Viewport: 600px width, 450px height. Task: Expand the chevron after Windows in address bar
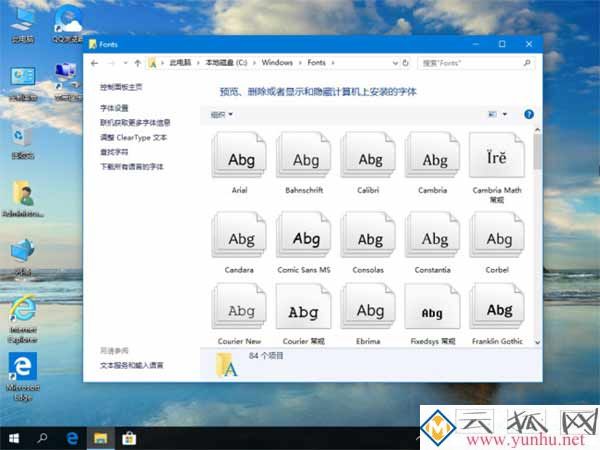(x=300, y=63)
